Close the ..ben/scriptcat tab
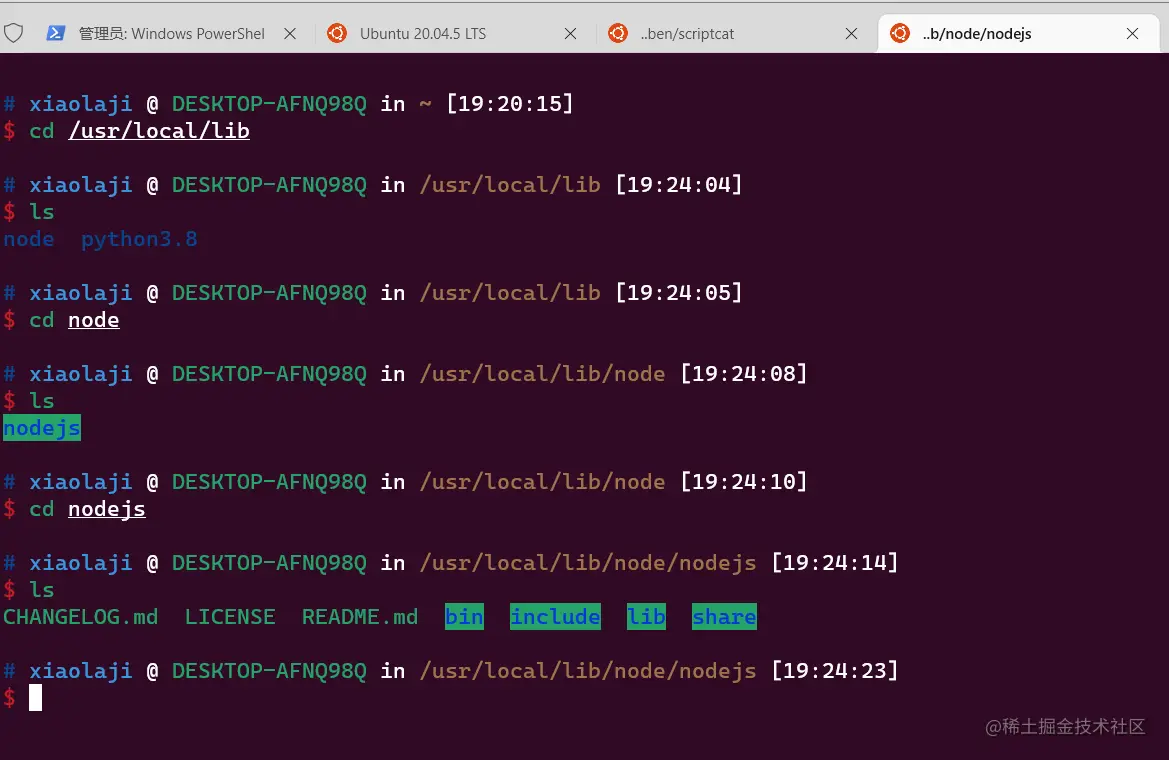This screenshot has width=1169, height=760. (x=851, y=34)
